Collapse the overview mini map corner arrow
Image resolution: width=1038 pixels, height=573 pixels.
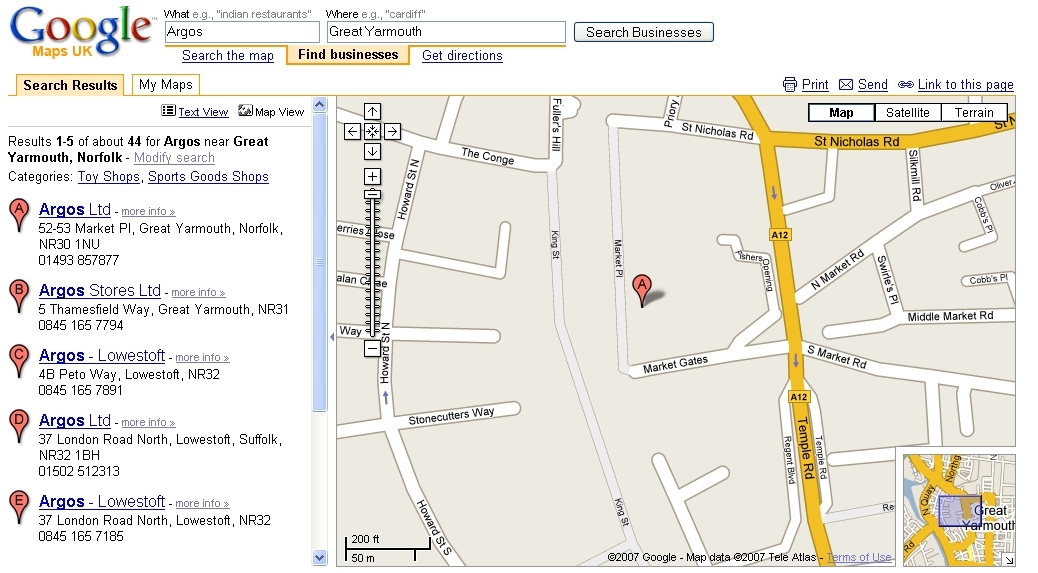(1008, 559)
